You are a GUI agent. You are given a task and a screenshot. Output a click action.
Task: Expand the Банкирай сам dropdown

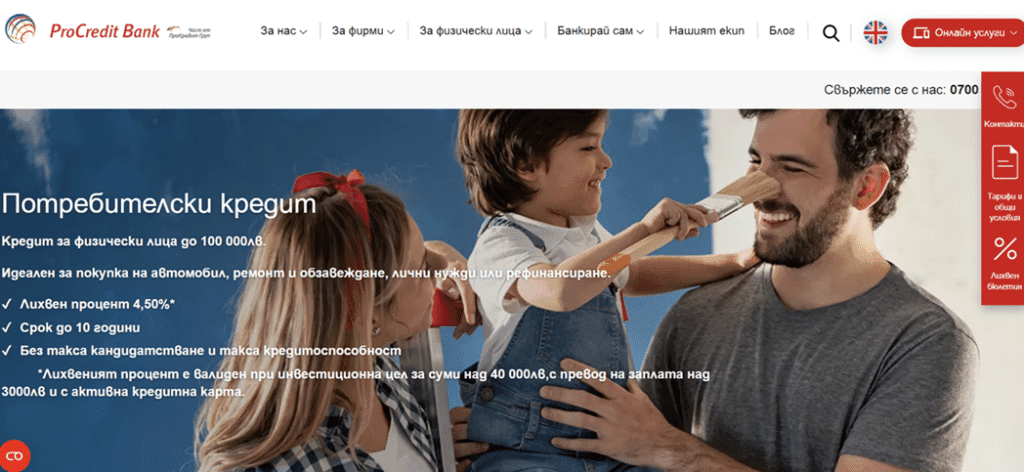point(601,31)
